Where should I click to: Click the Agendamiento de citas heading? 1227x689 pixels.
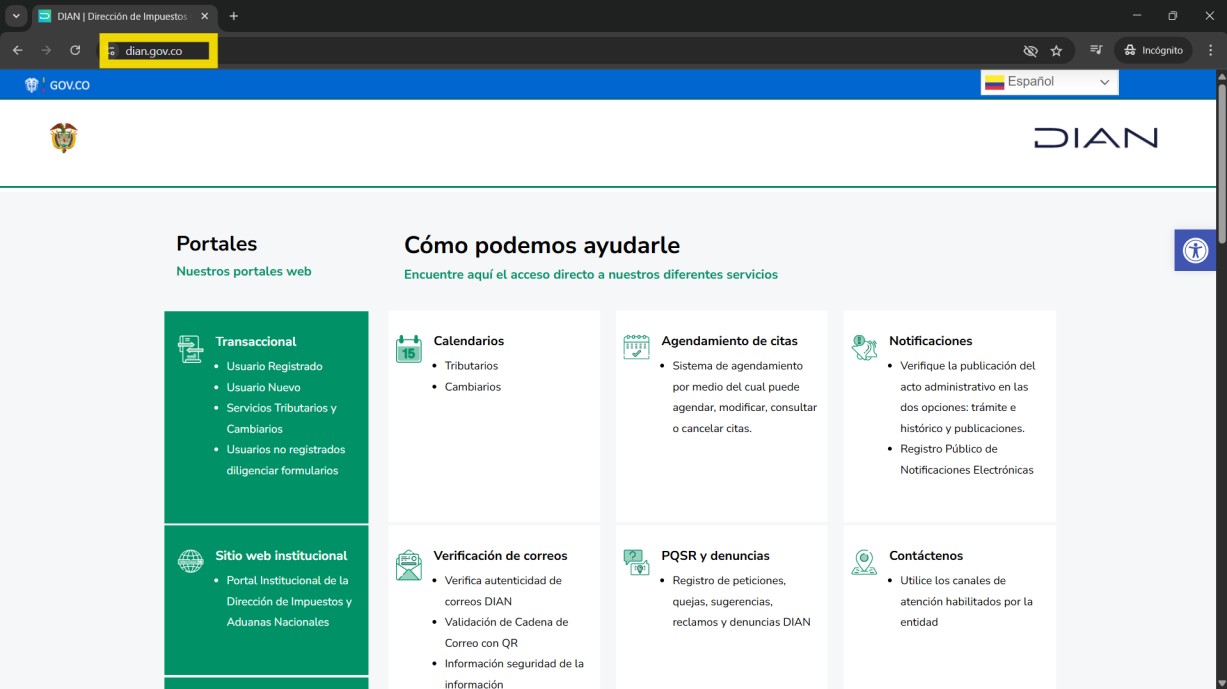730,341
